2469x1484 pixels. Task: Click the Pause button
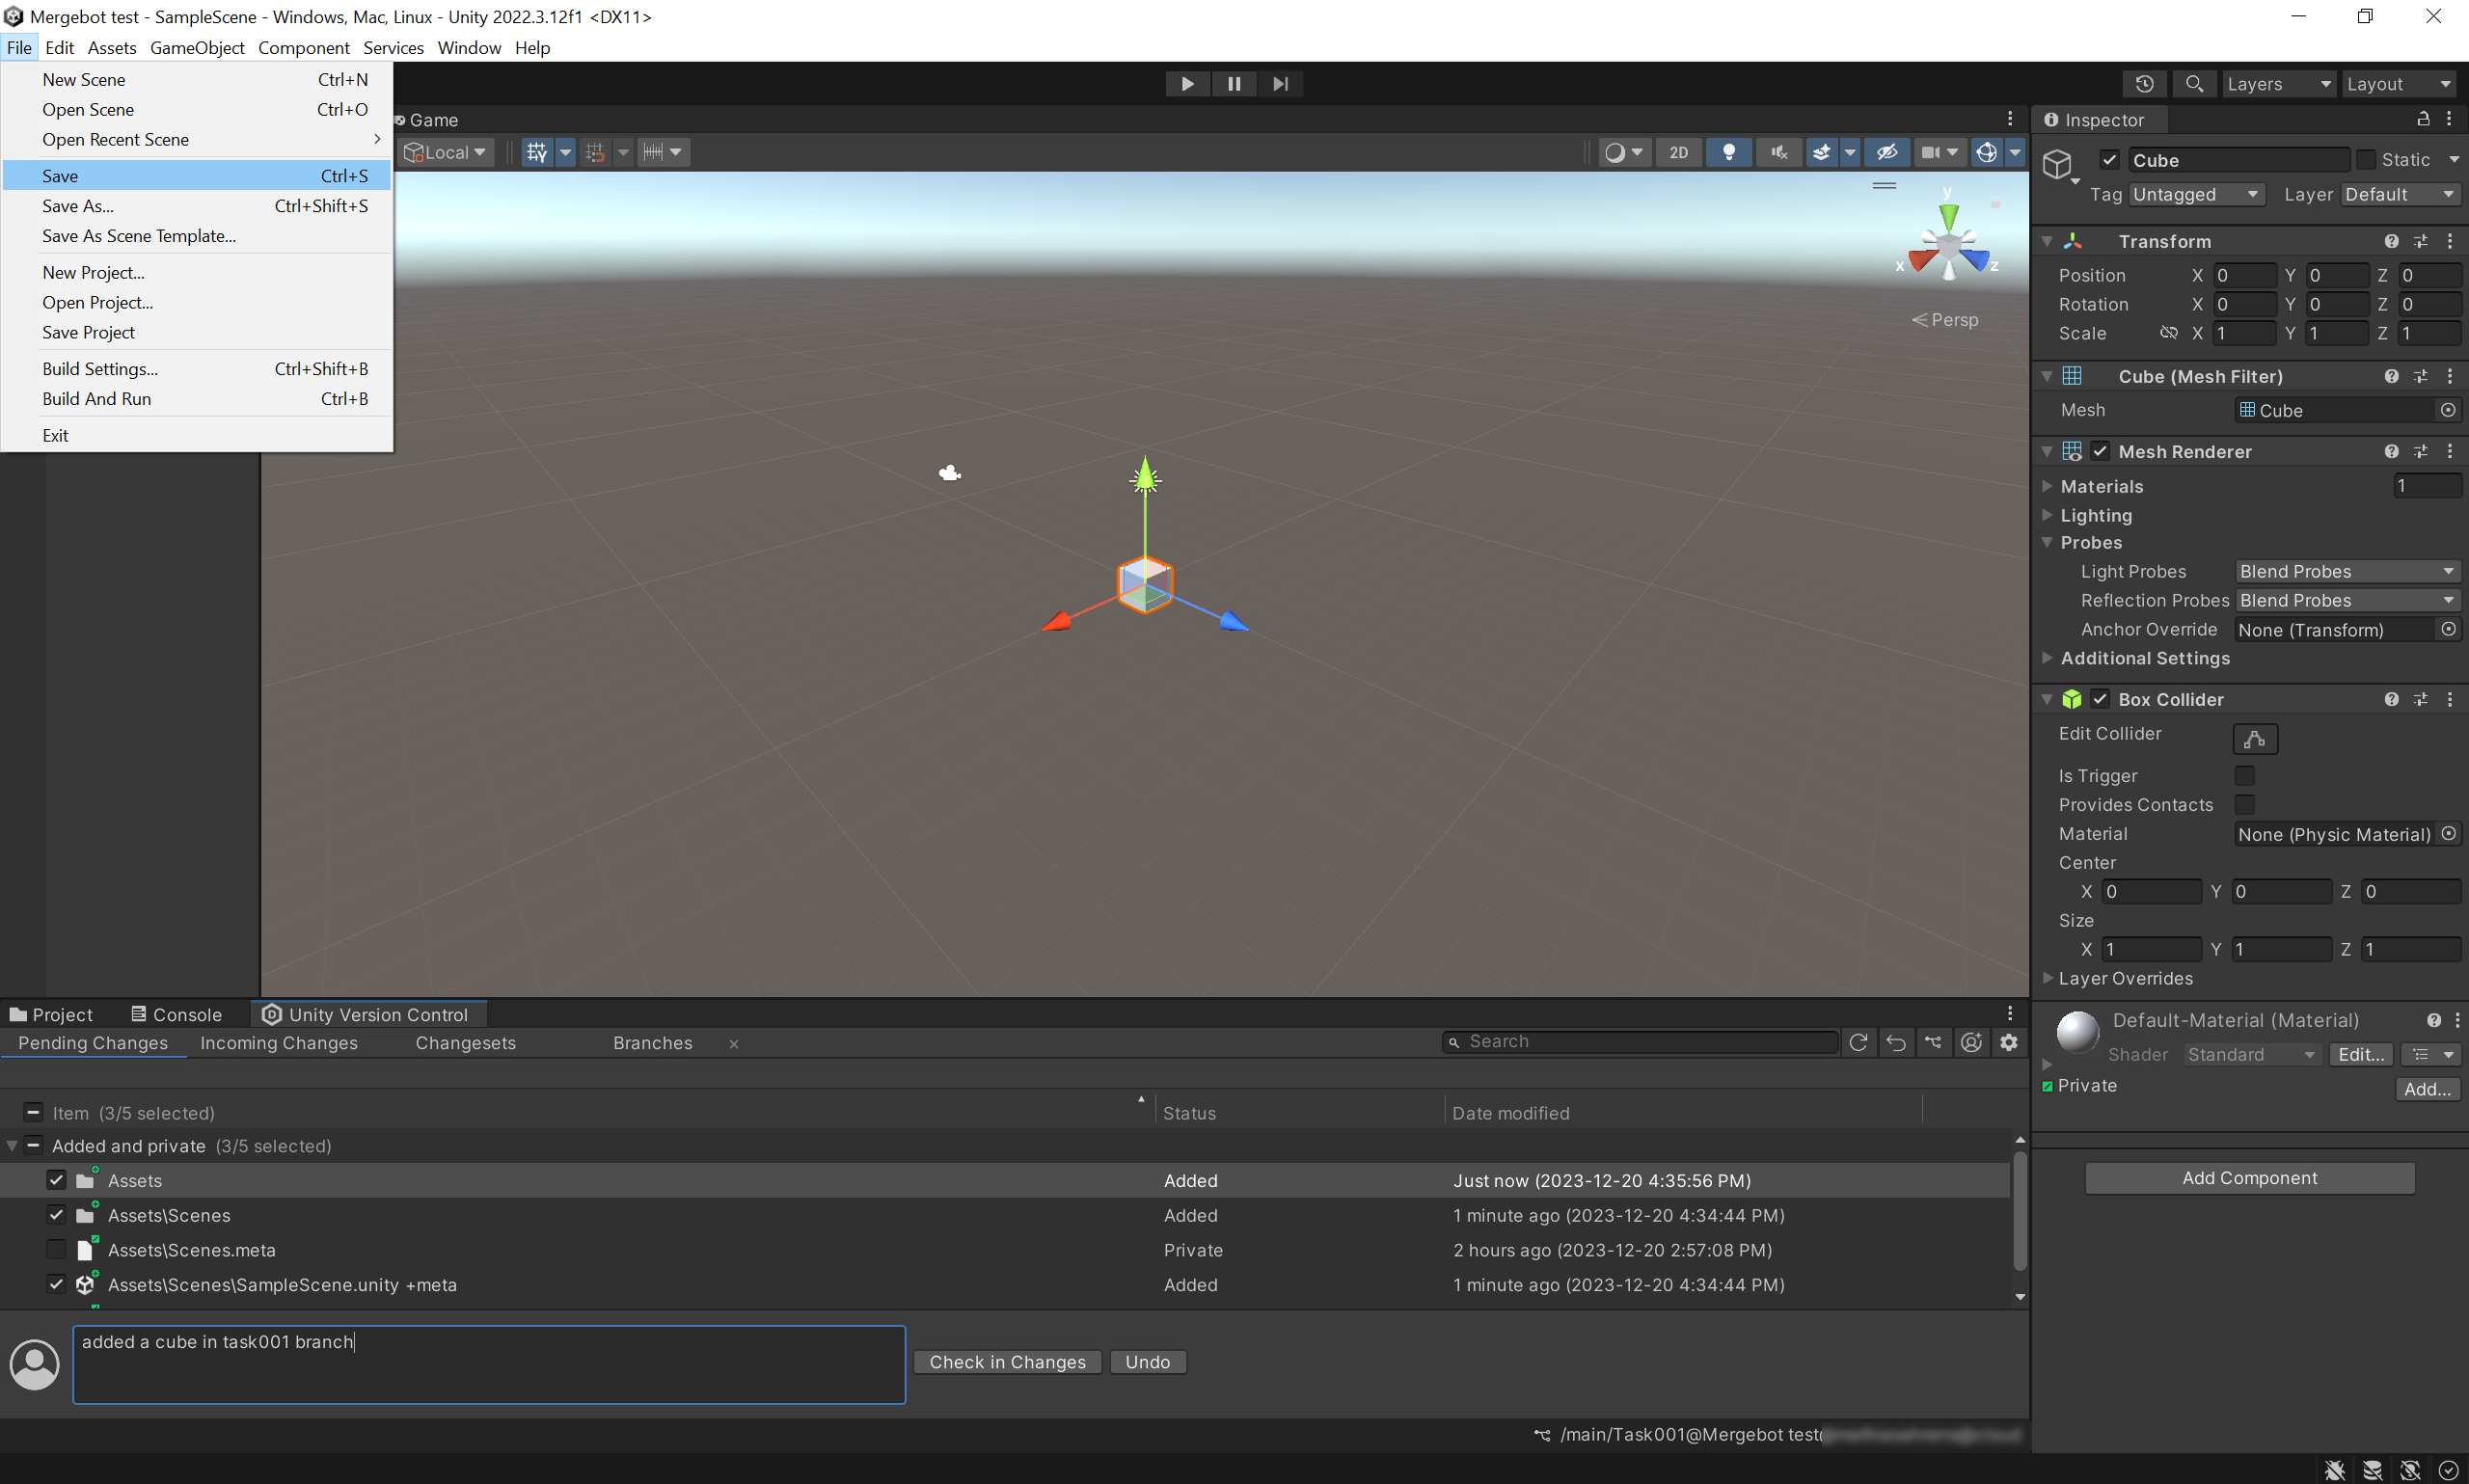coord(1234,84)
